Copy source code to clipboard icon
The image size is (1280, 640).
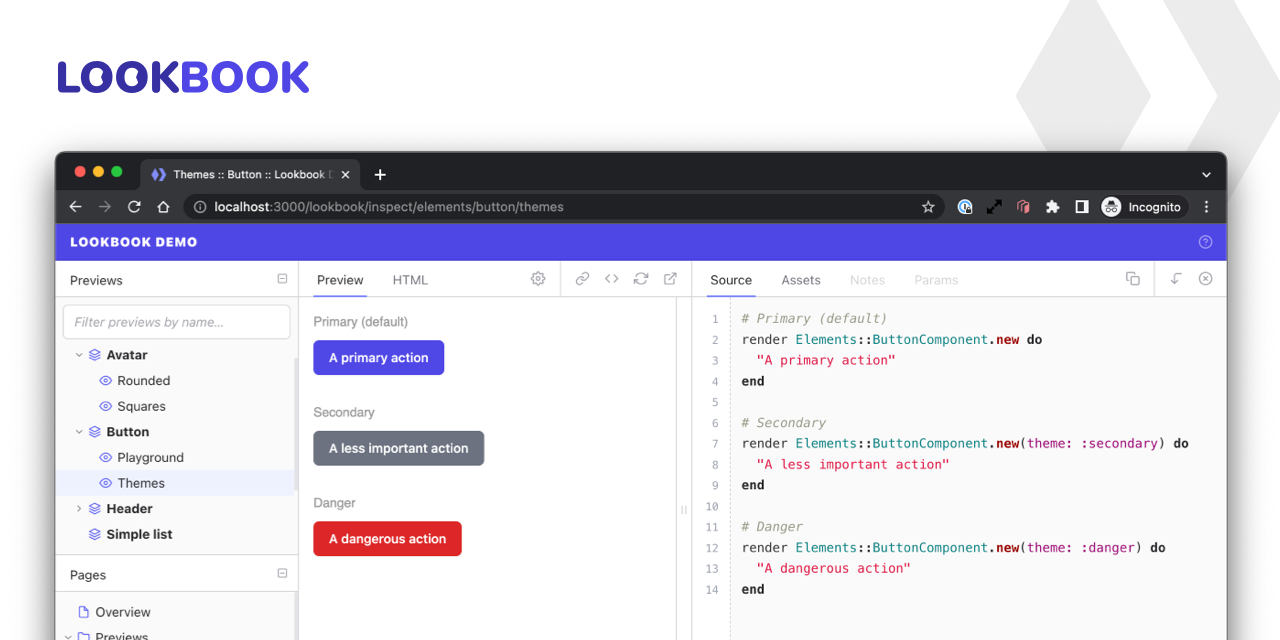(1132, 279)
